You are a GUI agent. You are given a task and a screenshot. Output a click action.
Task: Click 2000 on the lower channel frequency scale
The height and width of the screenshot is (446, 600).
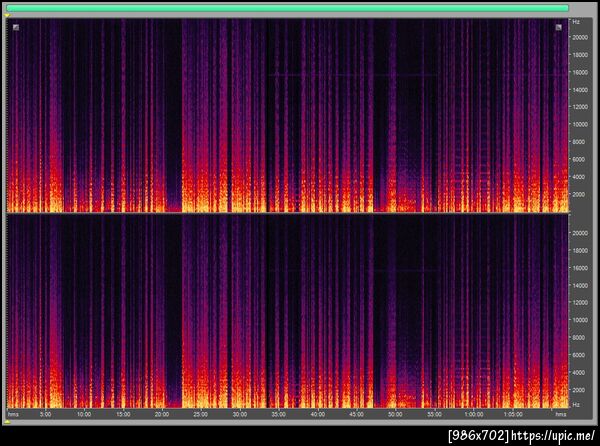580,390
